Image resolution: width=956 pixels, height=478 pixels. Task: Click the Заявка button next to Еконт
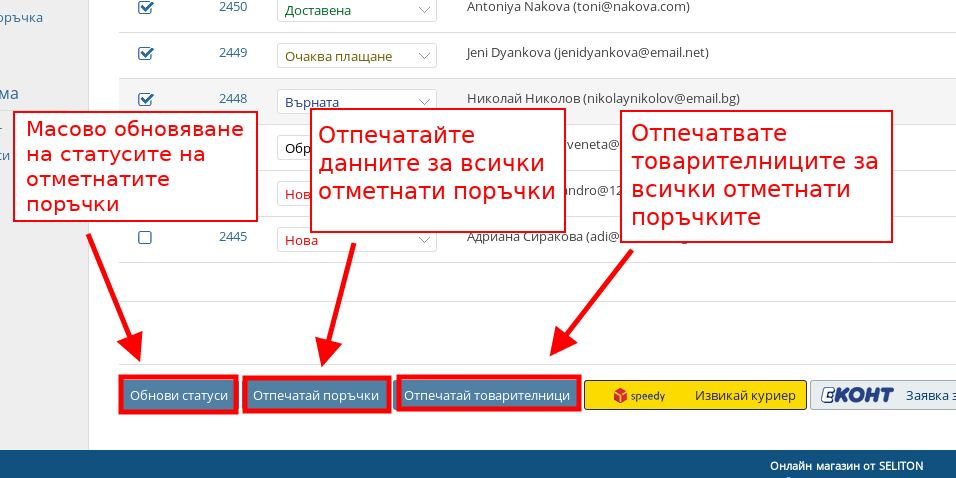[929, 396]
